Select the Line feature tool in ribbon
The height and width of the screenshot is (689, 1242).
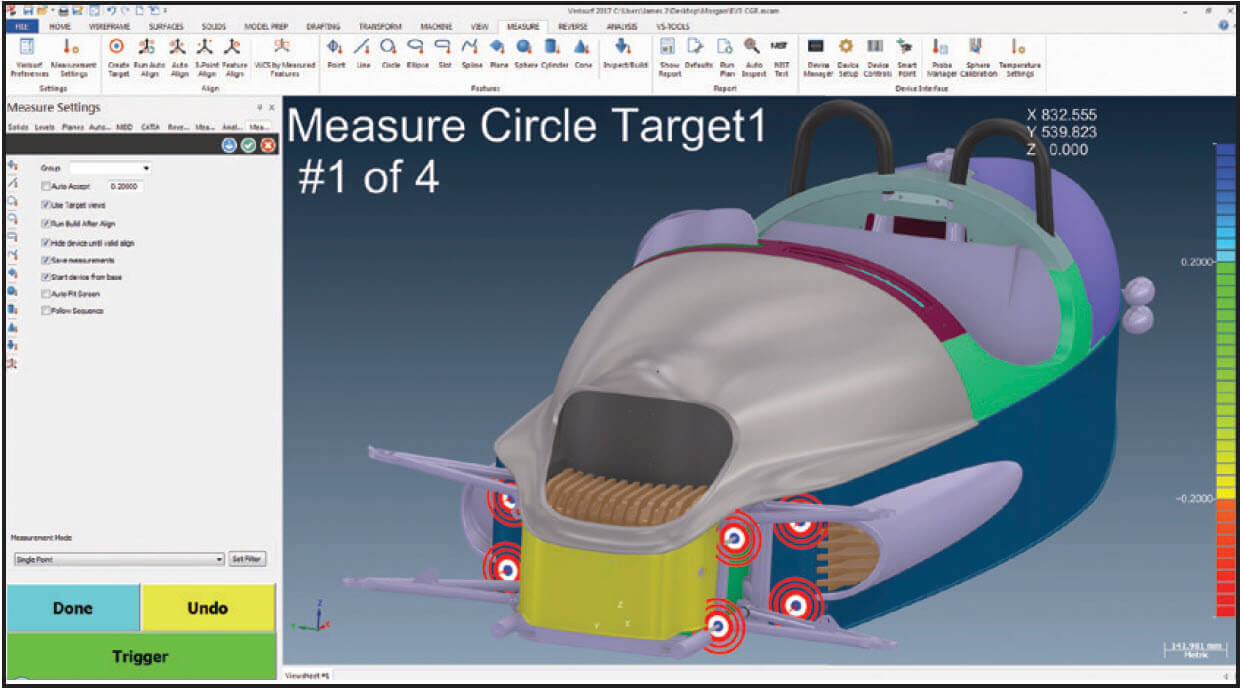[363, 52]
